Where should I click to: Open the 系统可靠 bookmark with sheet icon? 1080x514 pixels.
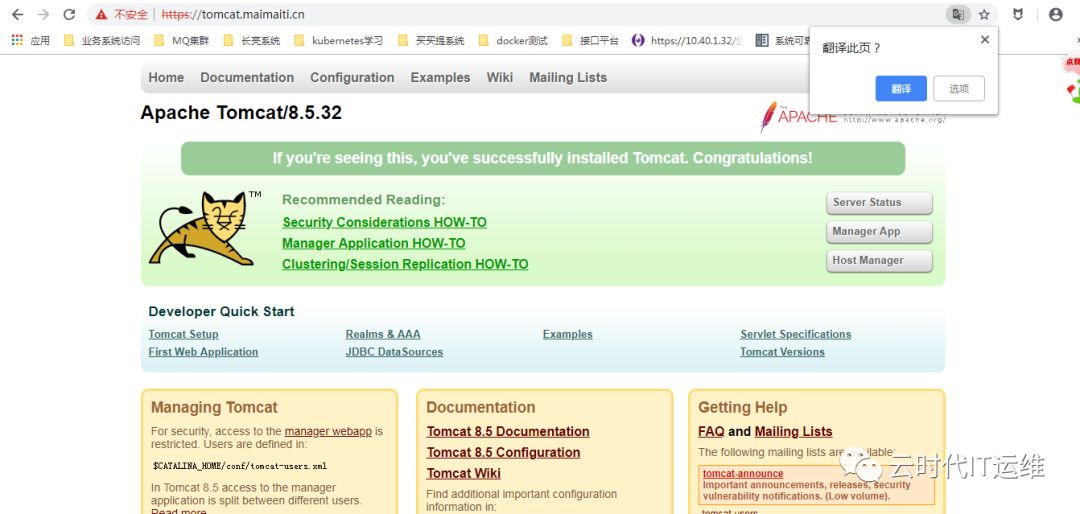784,41
